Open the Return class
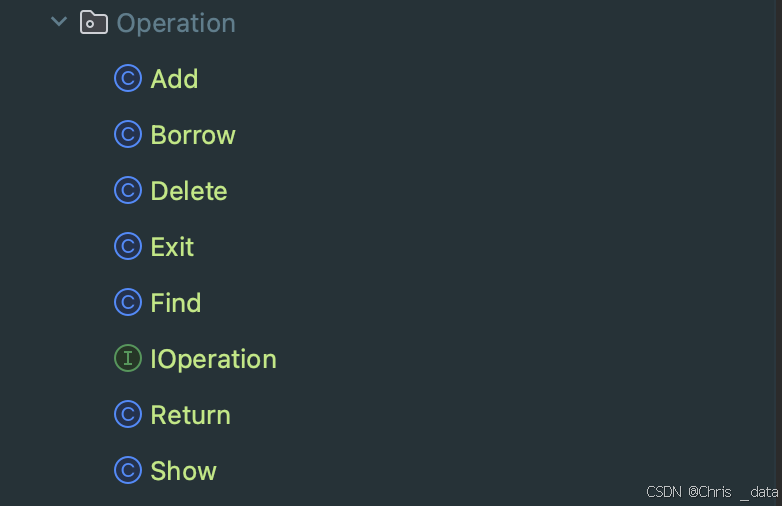 pos(191,415)
